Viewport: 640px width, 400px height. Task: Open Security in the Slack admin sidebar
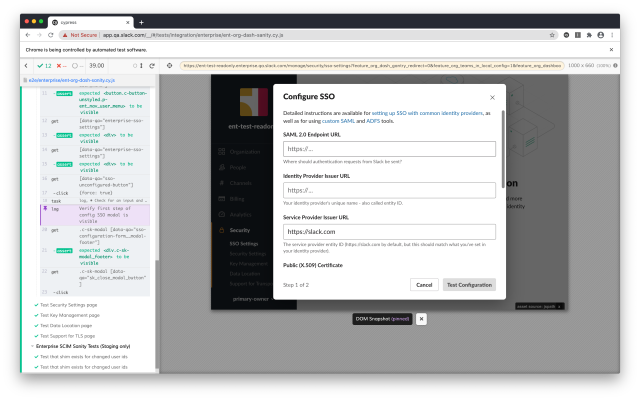[240, 231]
